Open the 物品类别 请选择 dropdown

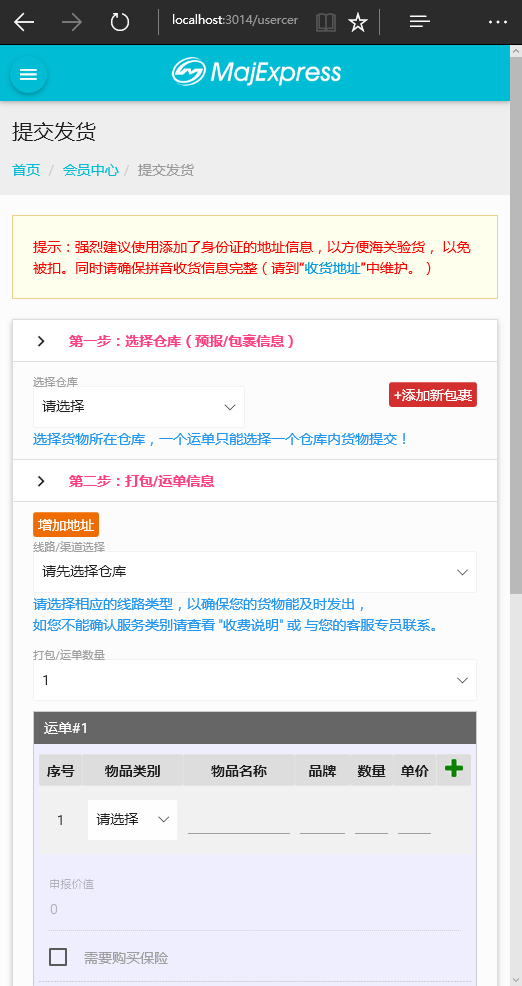click(x=133, y=819)
